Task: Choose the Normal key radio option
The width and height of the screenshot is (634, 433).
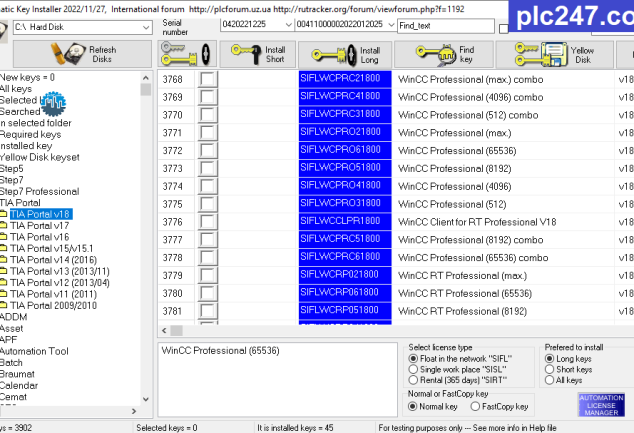Action: (412, 406)
